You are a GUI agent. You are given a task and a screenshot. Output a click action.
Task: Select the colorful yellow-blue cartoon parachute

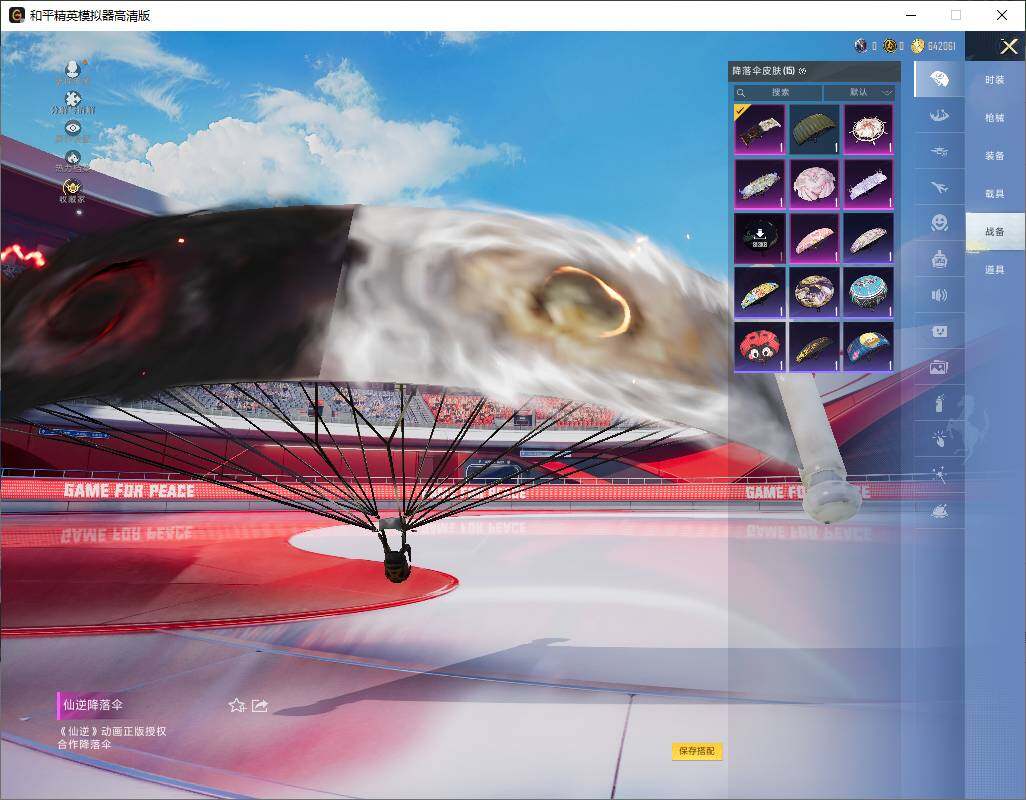click(759, 292)
